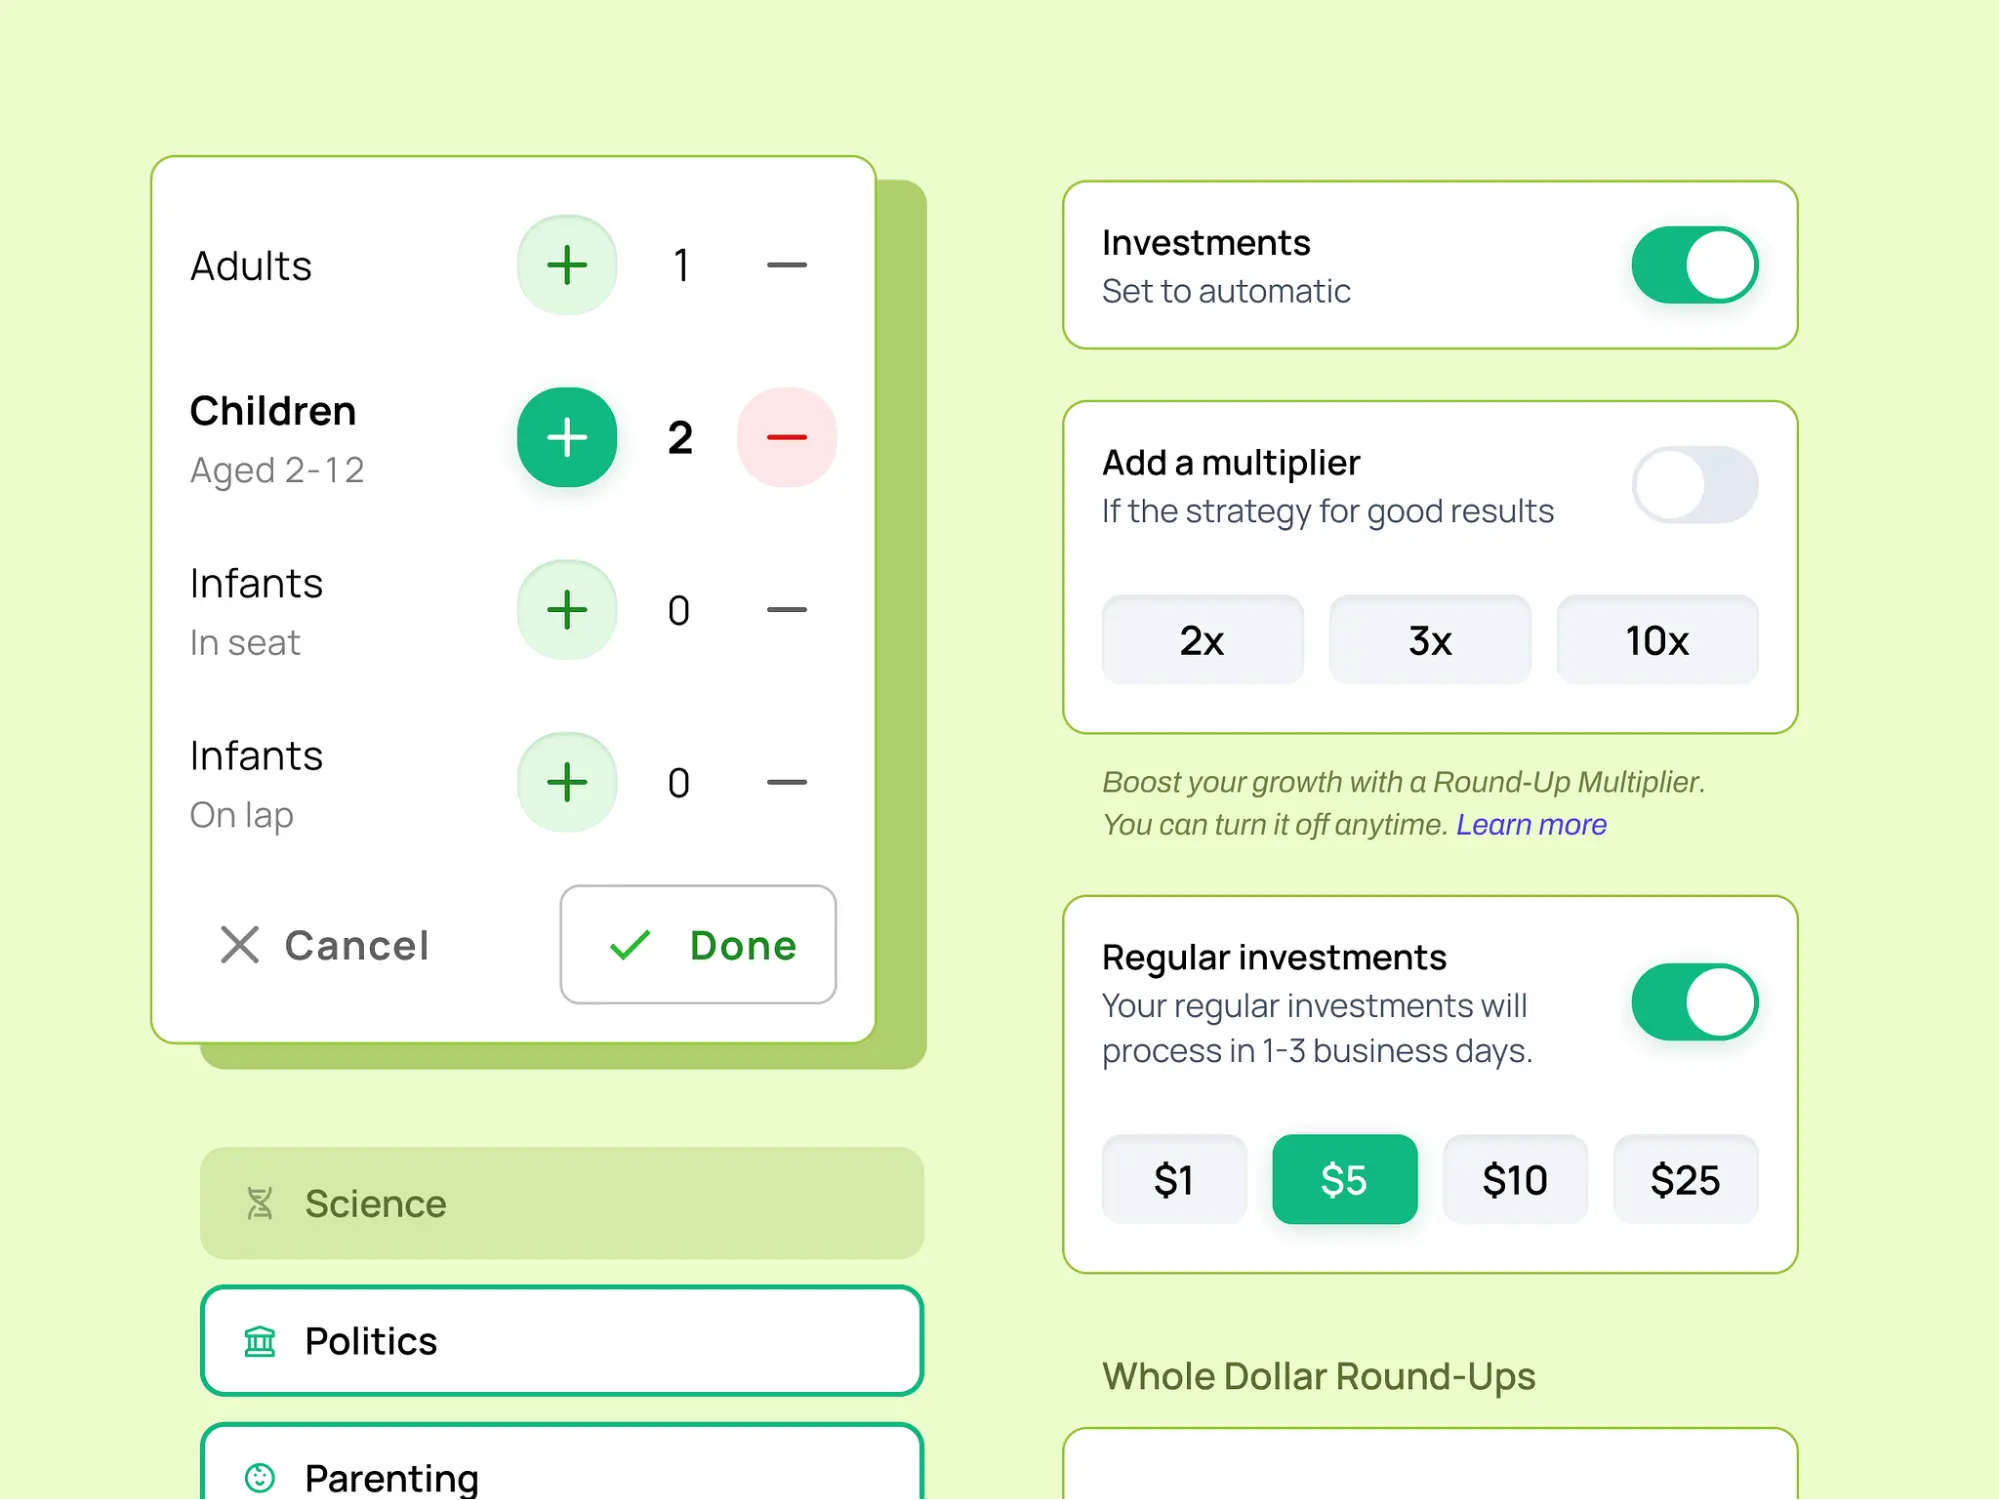1999x1500 pixels.
Task: Choose the 10x multiplier option
Action: [1656, 640]
